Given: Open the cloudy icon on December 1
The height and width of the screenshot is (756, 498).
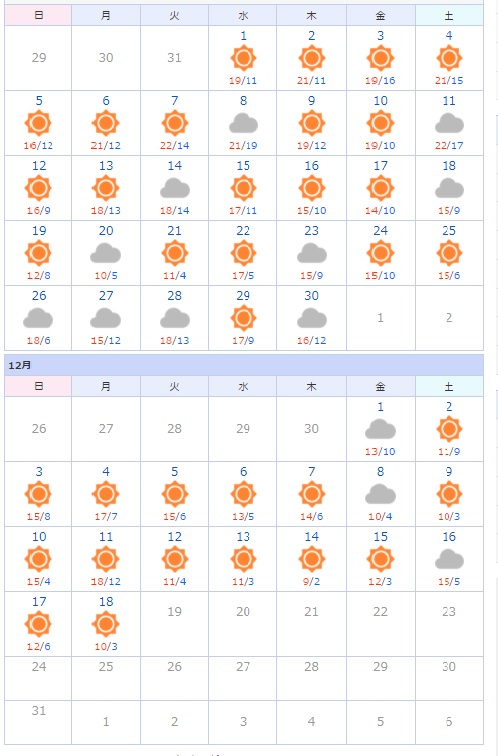Looking at the screenshot, I should tap(380, 429).
